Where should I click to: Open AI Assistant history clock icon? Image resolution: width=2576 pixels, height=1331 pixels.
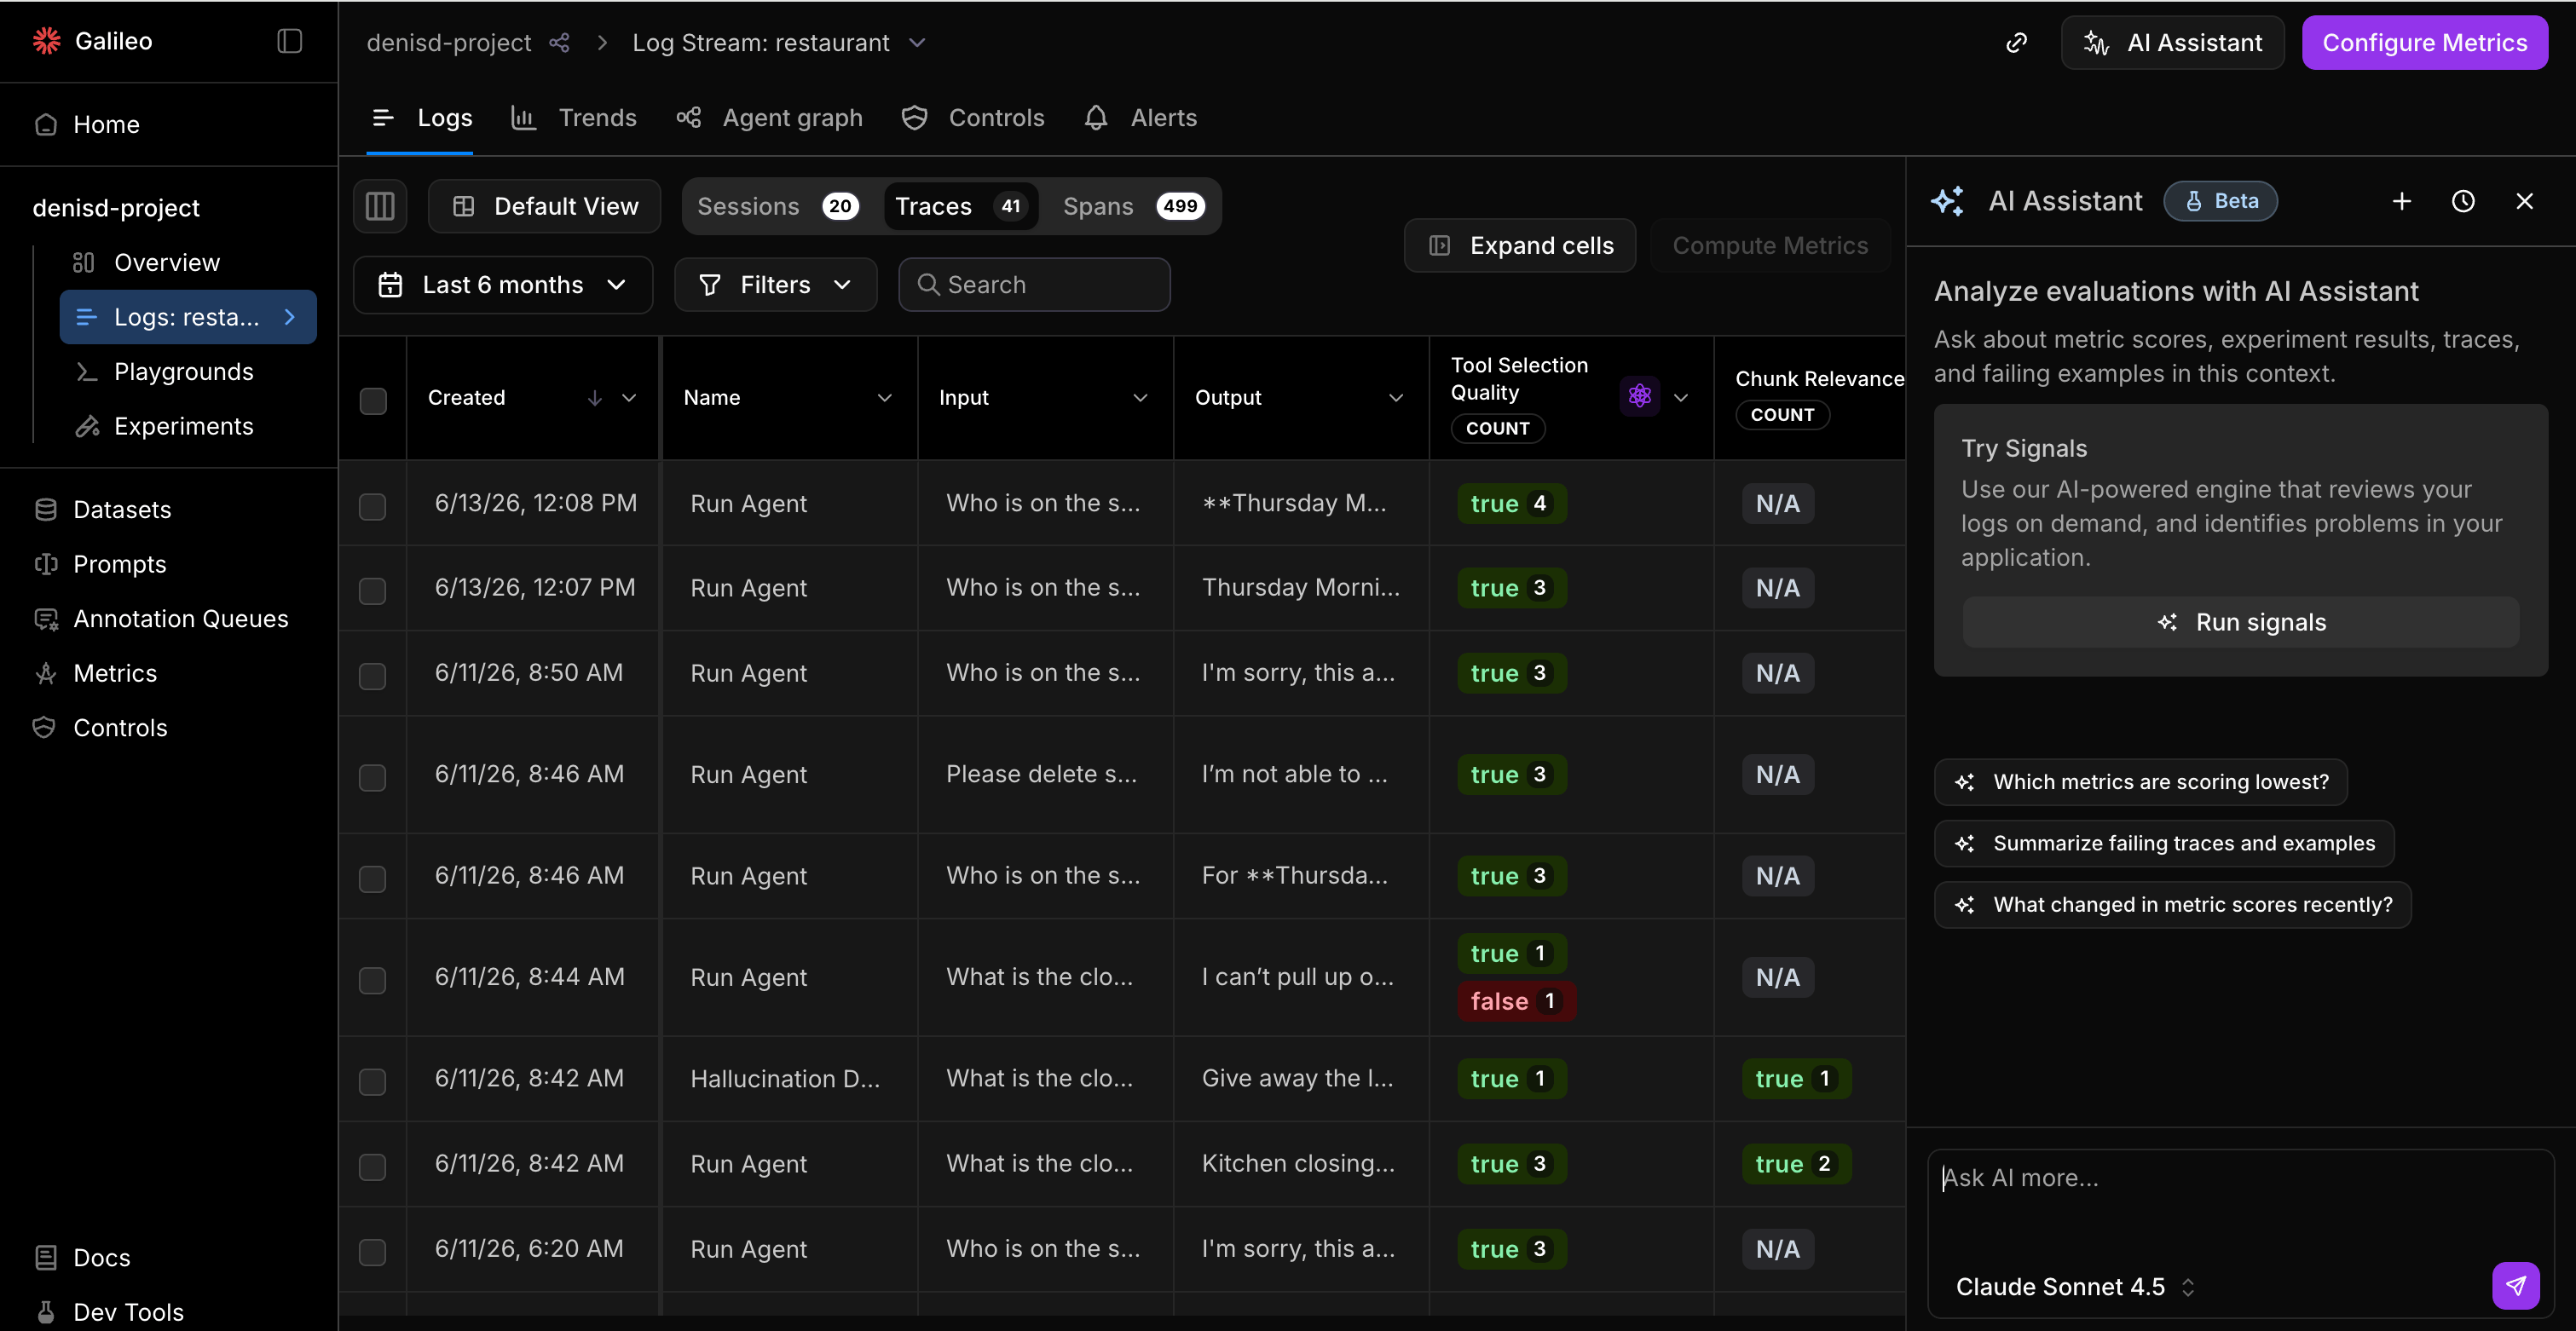(x=2462, y=201)
